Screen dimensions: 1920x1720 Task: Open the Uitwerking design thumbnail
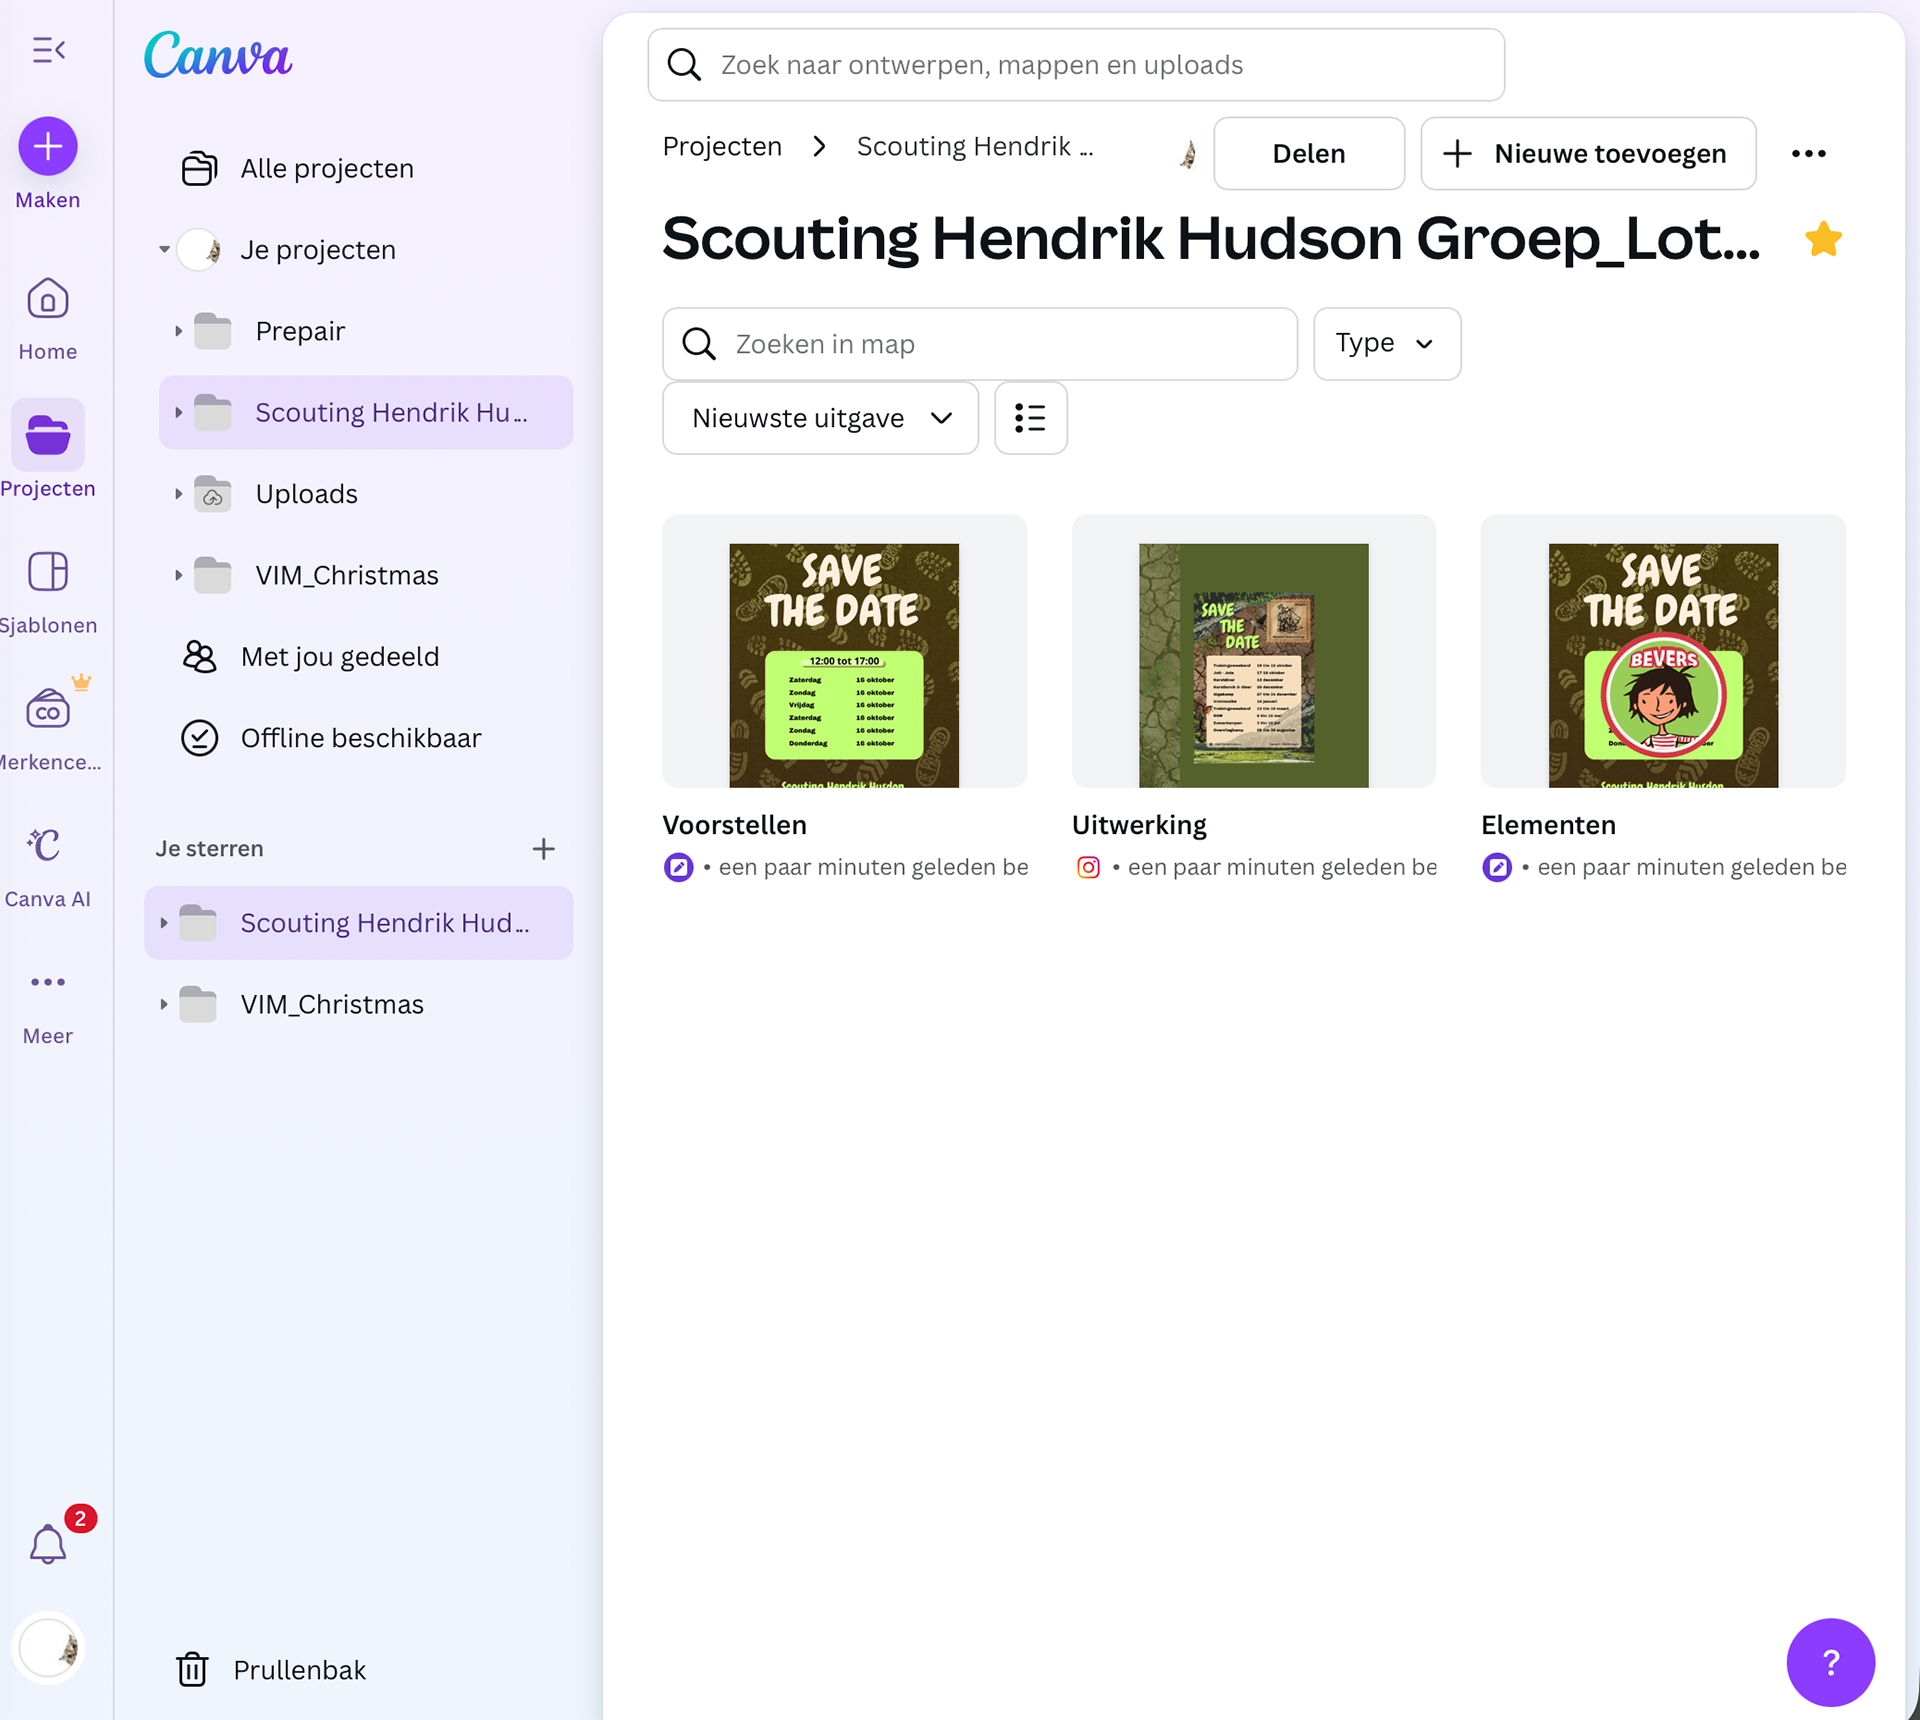tap(1253, 652)
